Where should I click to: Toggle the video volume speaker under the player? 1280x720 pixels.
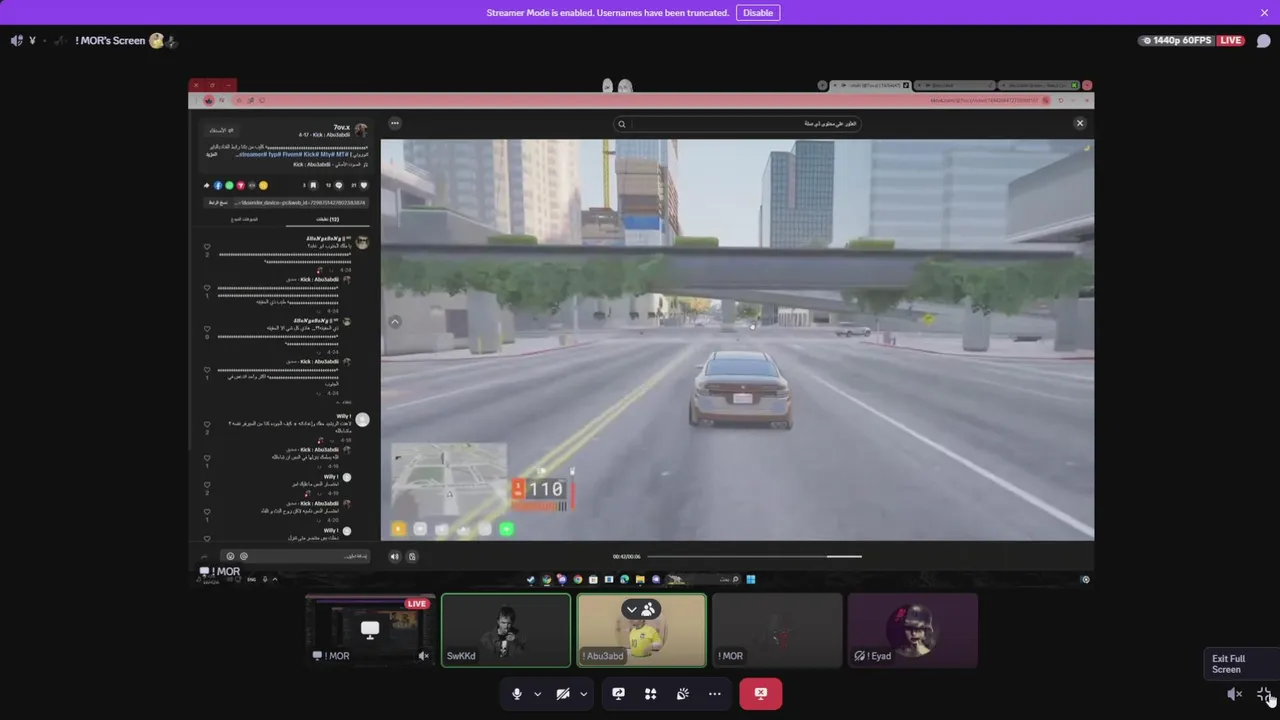pyautogui.click(x=394, y=557)
